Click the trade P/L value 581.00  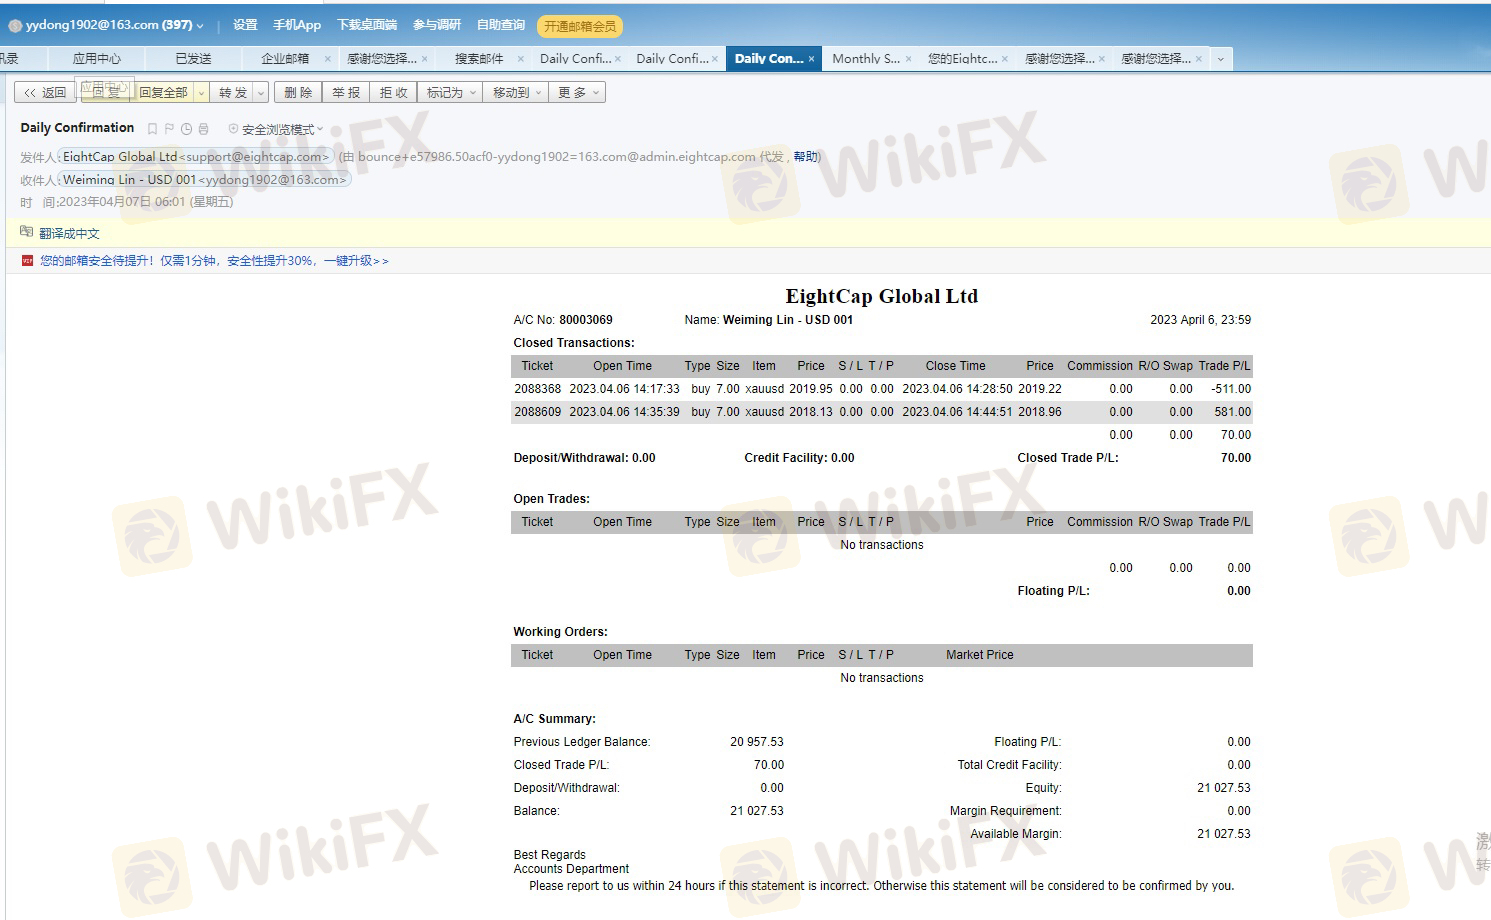(1233, 412)
